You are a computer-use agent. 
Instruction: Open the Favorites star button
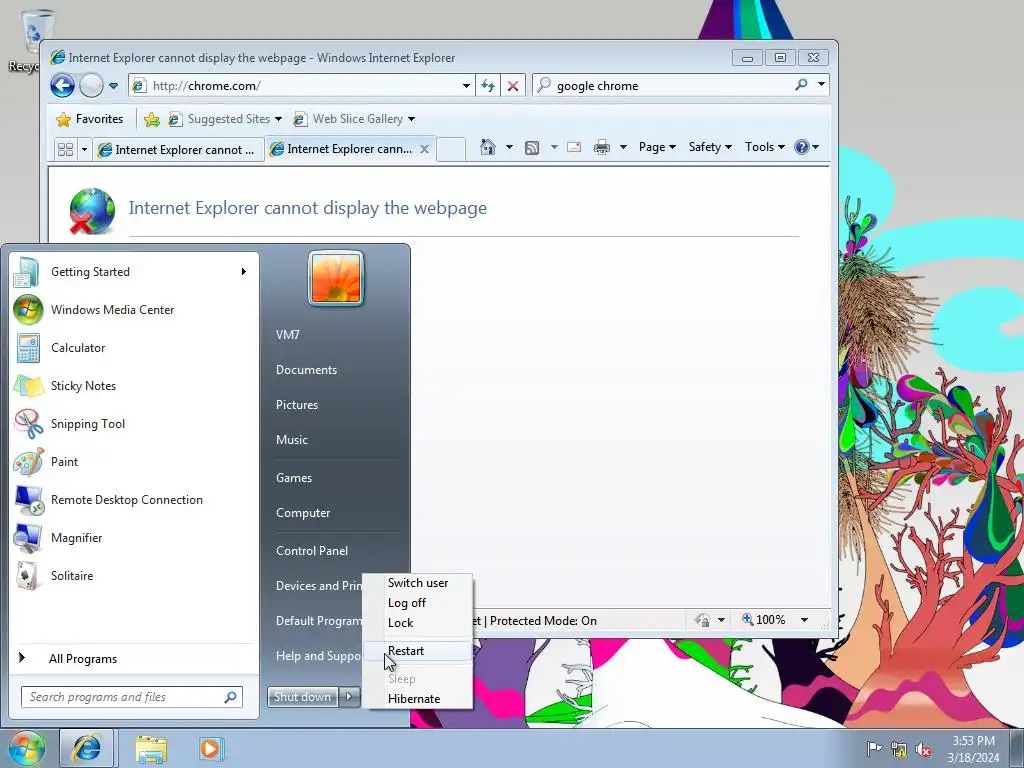point(89,119)
